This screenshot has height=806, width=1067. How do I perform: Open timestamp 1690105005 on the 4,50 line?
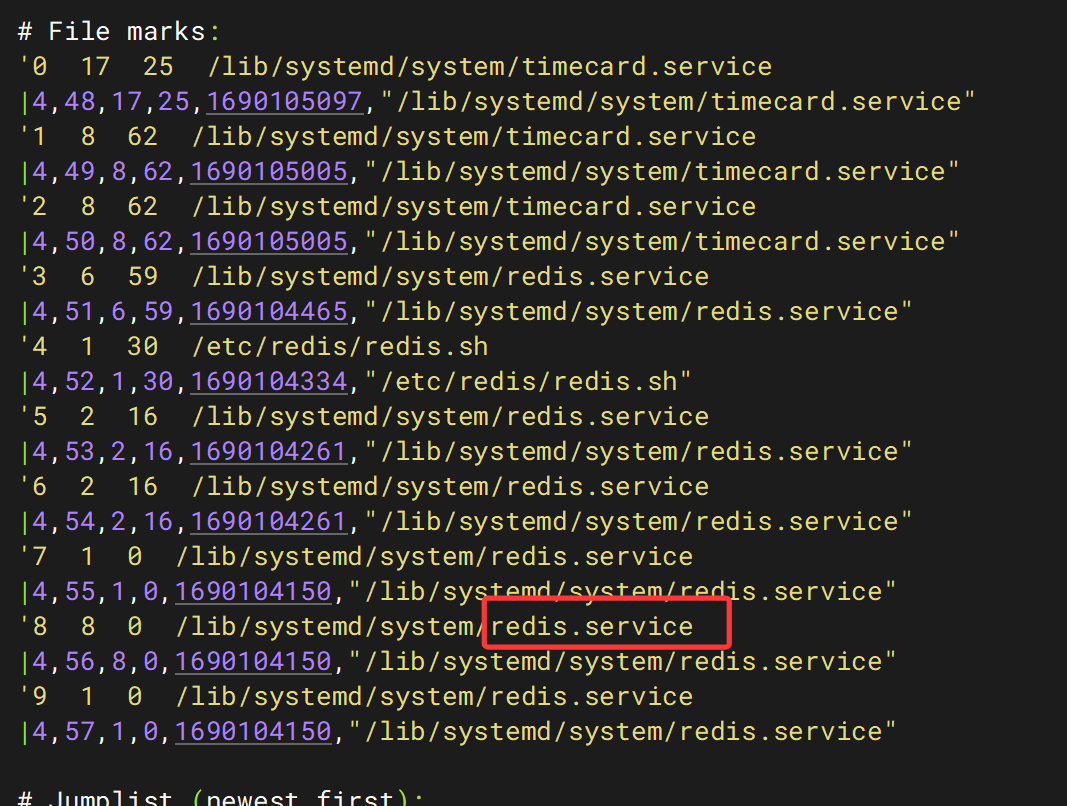(269, 242)
